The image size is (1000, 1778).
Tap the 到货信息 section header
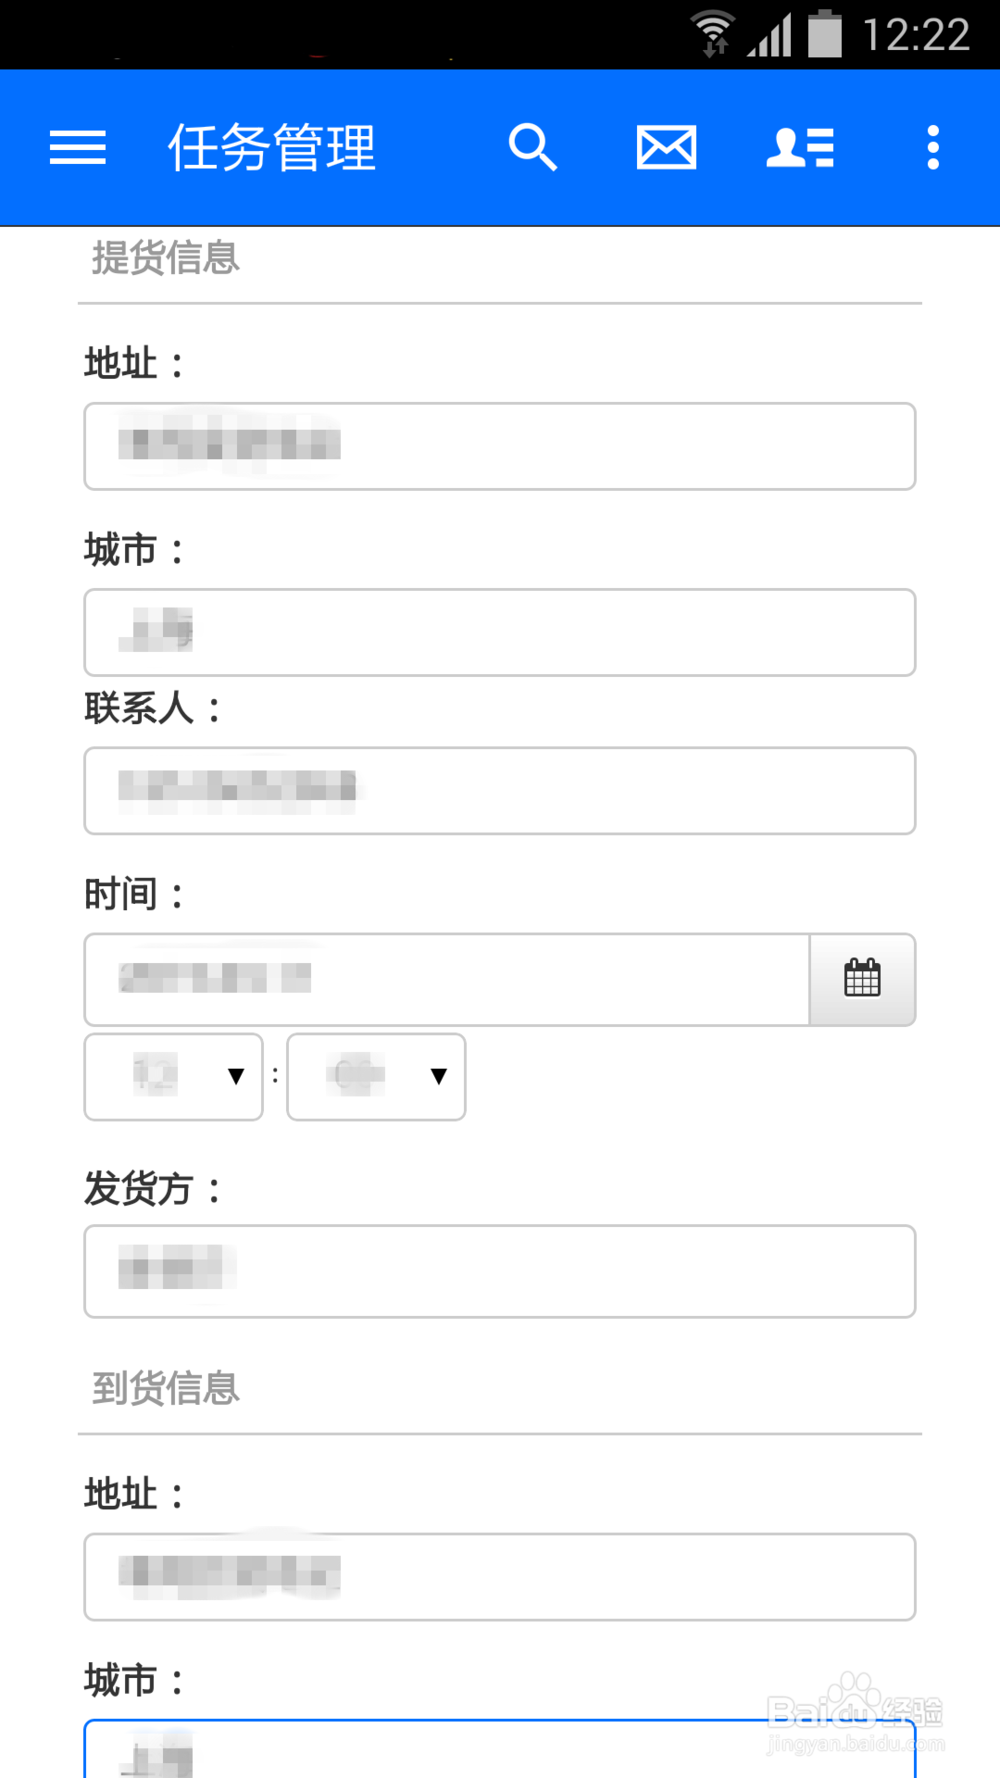(x=166, y=1388)
